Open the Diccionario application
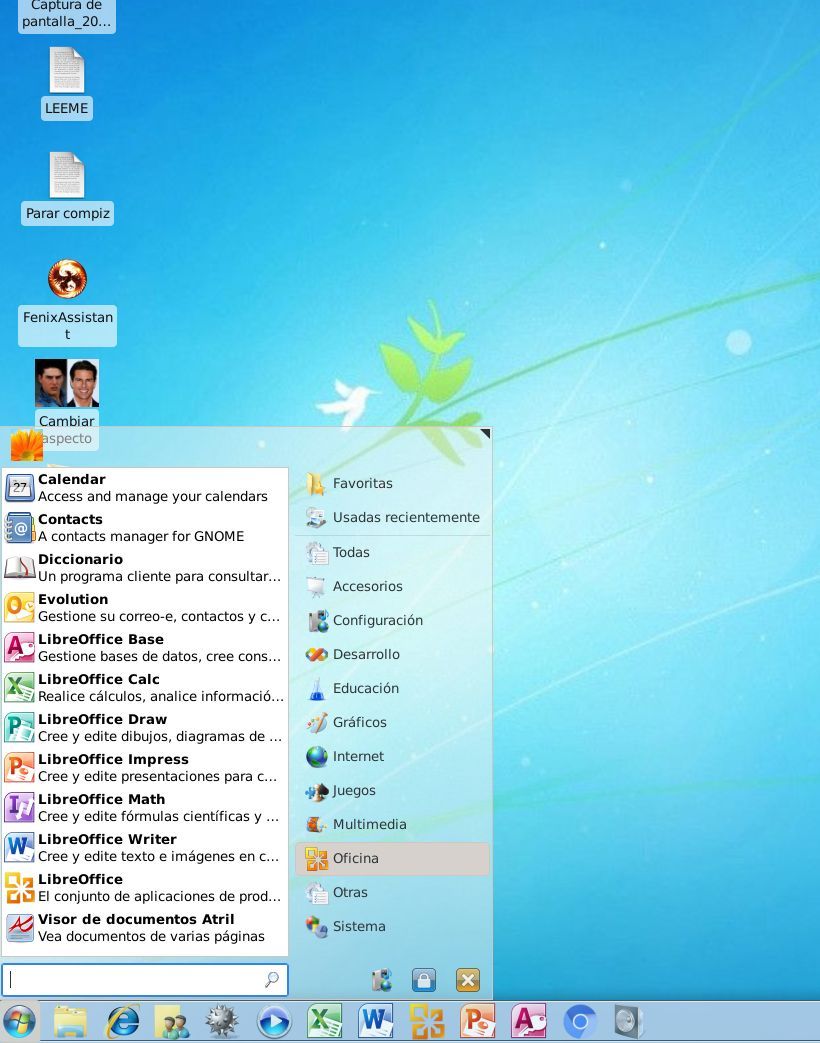This screenshot has height=1043, width=820. [145, 567]
